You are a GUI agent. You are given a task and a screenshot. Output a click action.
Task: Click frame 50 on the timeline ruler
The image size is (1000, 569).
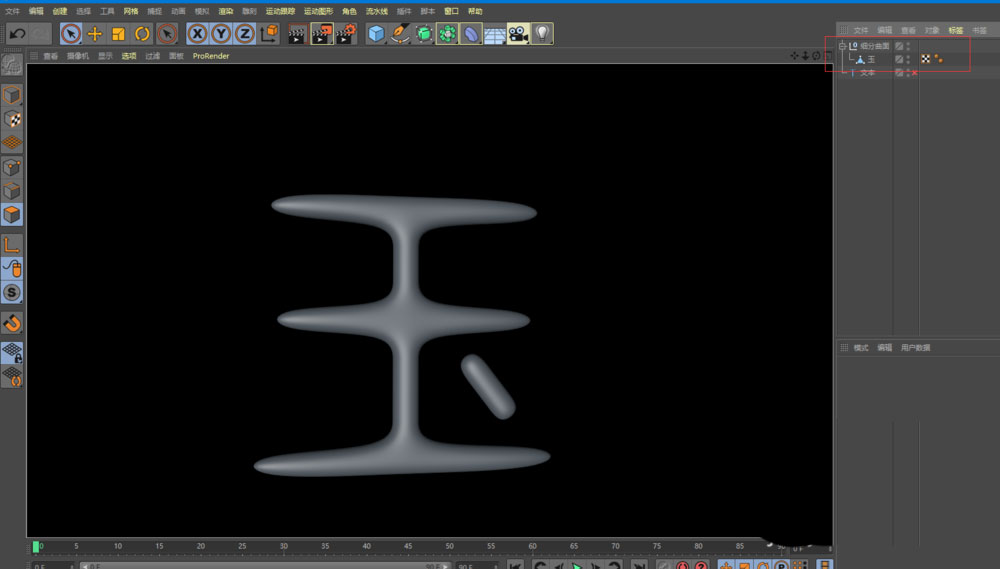tap(450, 546)
